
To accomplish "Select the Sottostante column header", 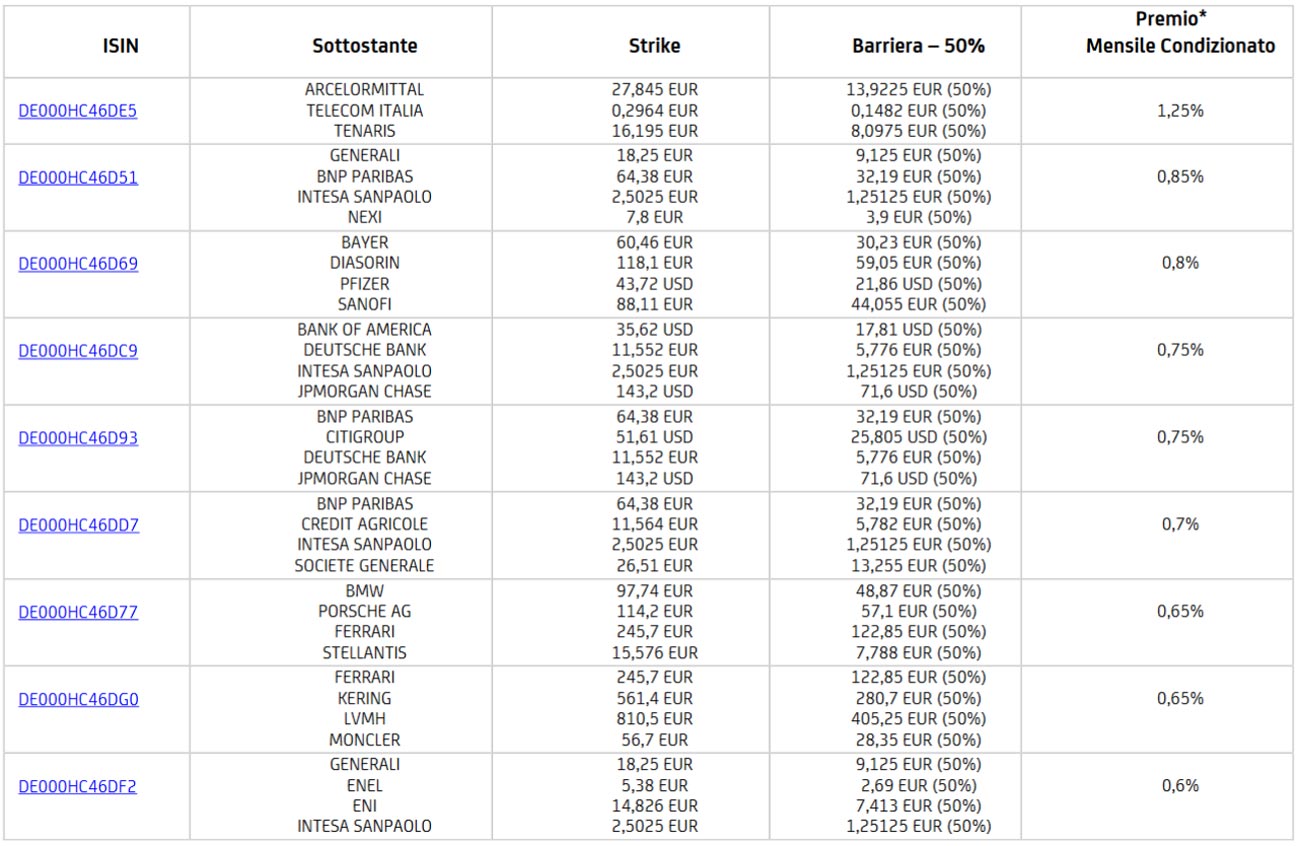I will (364, 46).
